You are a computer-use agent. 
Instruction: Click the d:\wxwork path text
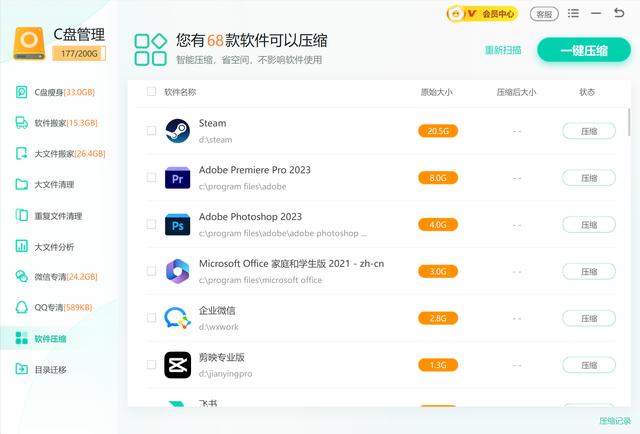(219, 327)
